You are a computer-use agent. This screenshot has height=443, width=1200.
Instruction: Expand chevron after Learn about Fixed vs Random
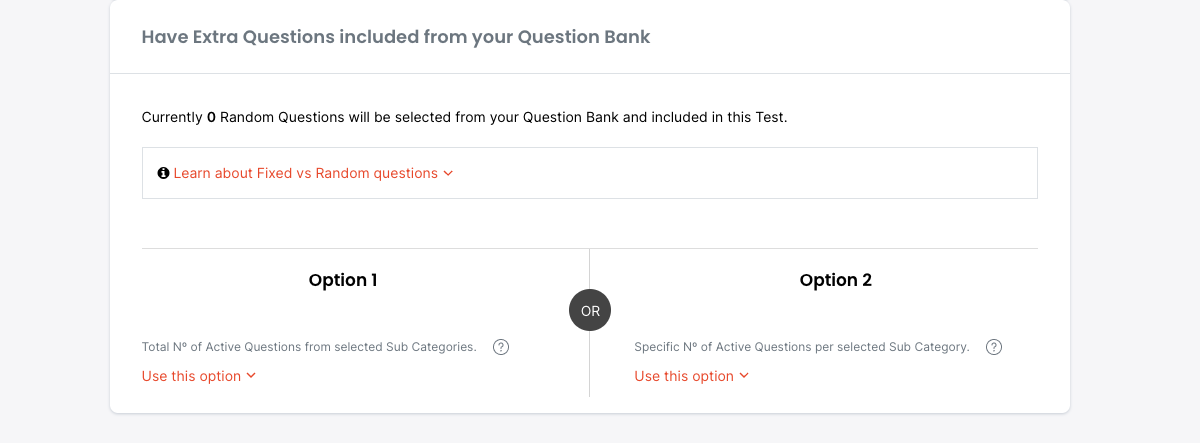449,173
